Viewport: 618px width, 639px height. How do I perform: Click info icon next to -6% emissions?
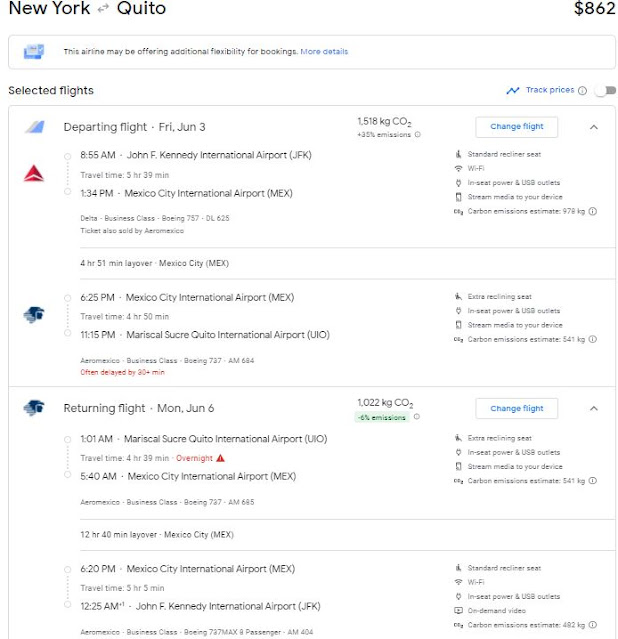[x=416, y=417]
